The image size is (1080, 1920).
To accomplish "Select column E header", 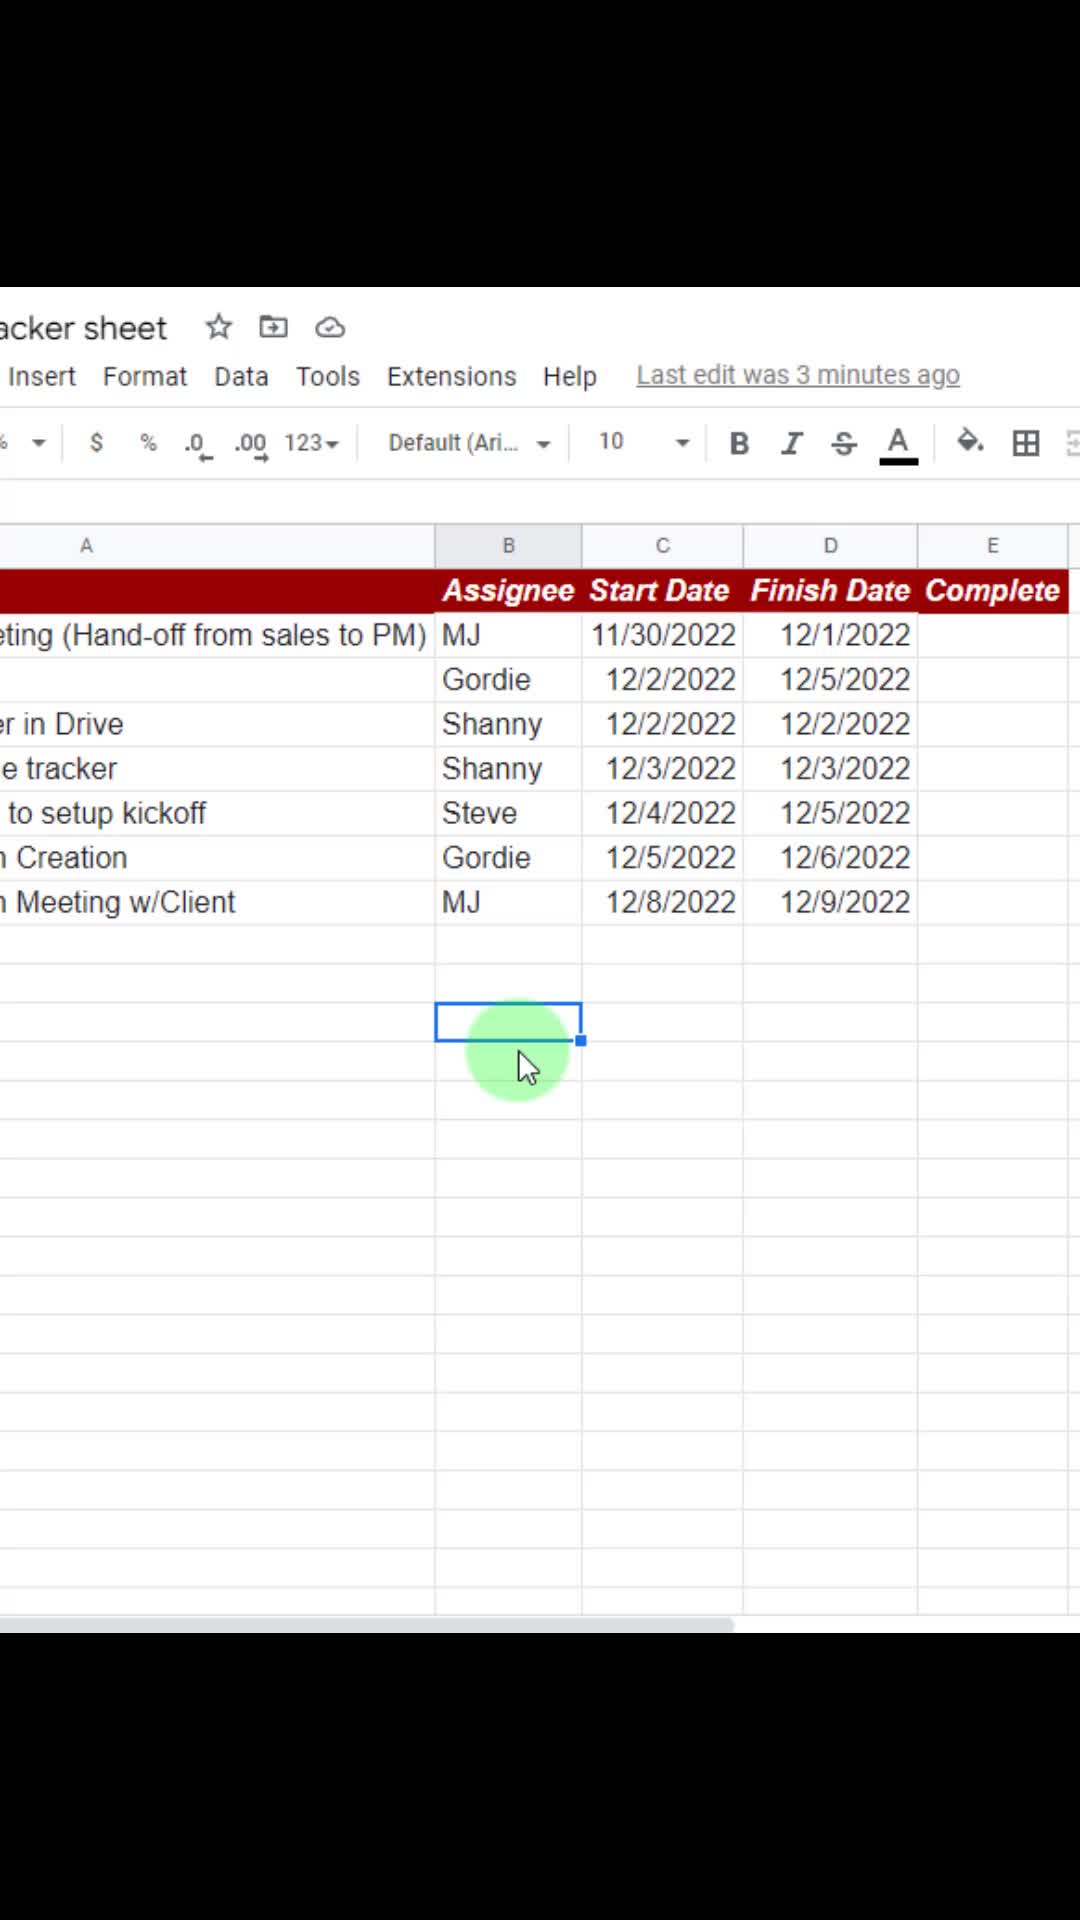I will (x=993, y=546).
